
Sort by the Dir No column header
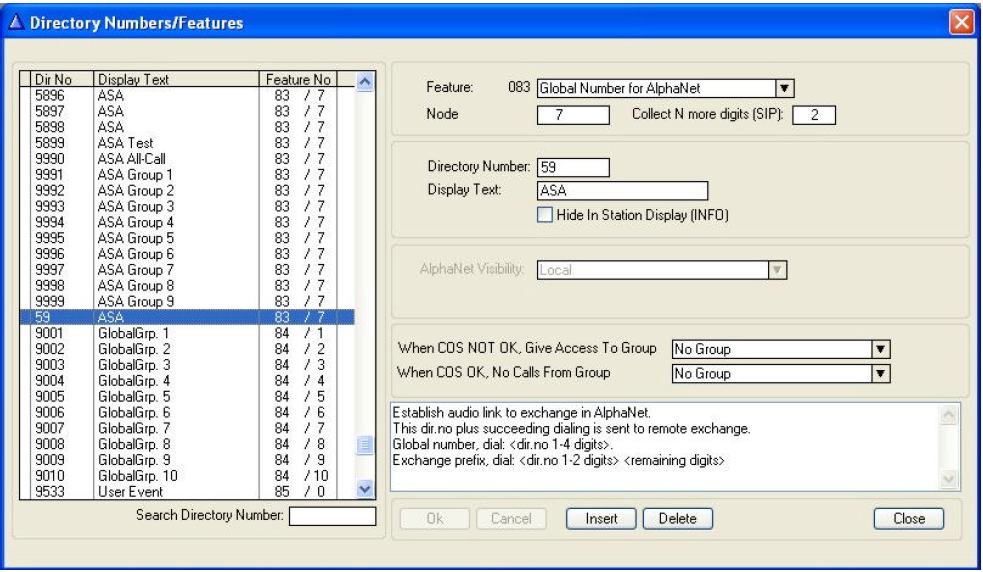click(x=57, y=78)
